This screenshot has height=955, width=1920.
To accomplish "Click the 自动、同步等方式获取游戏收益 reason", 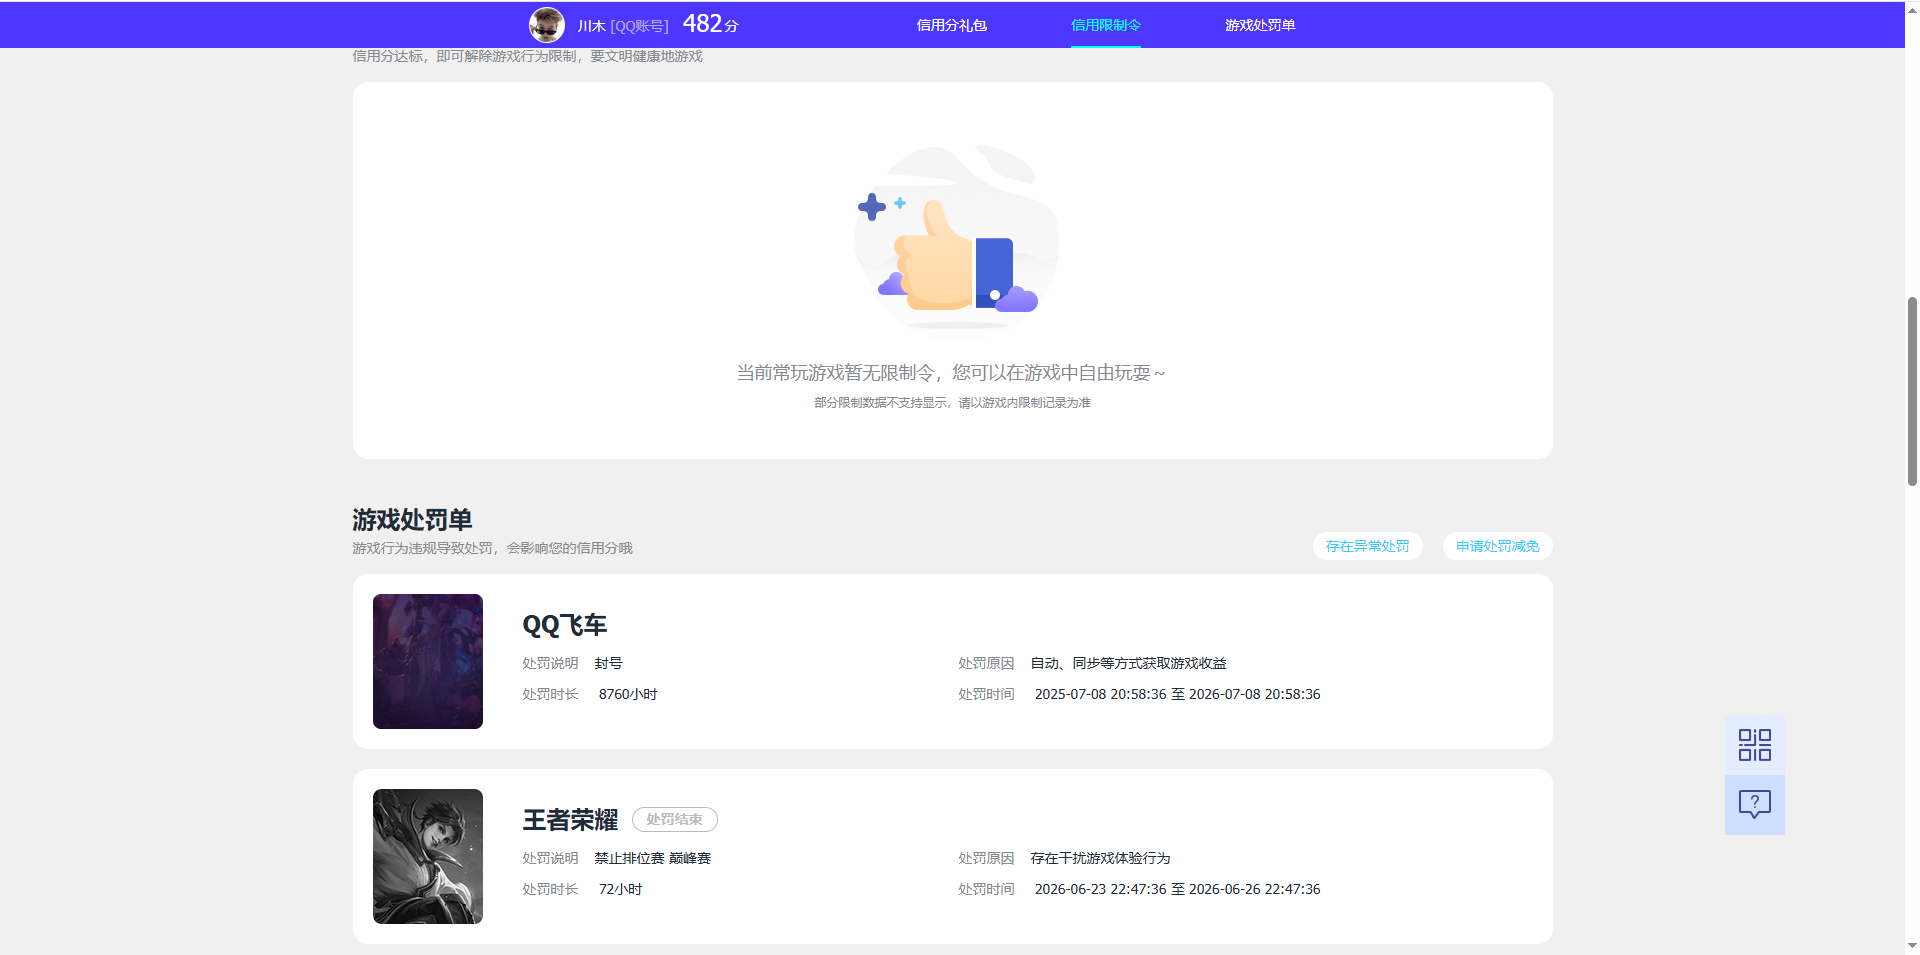I will [1128, 663].
